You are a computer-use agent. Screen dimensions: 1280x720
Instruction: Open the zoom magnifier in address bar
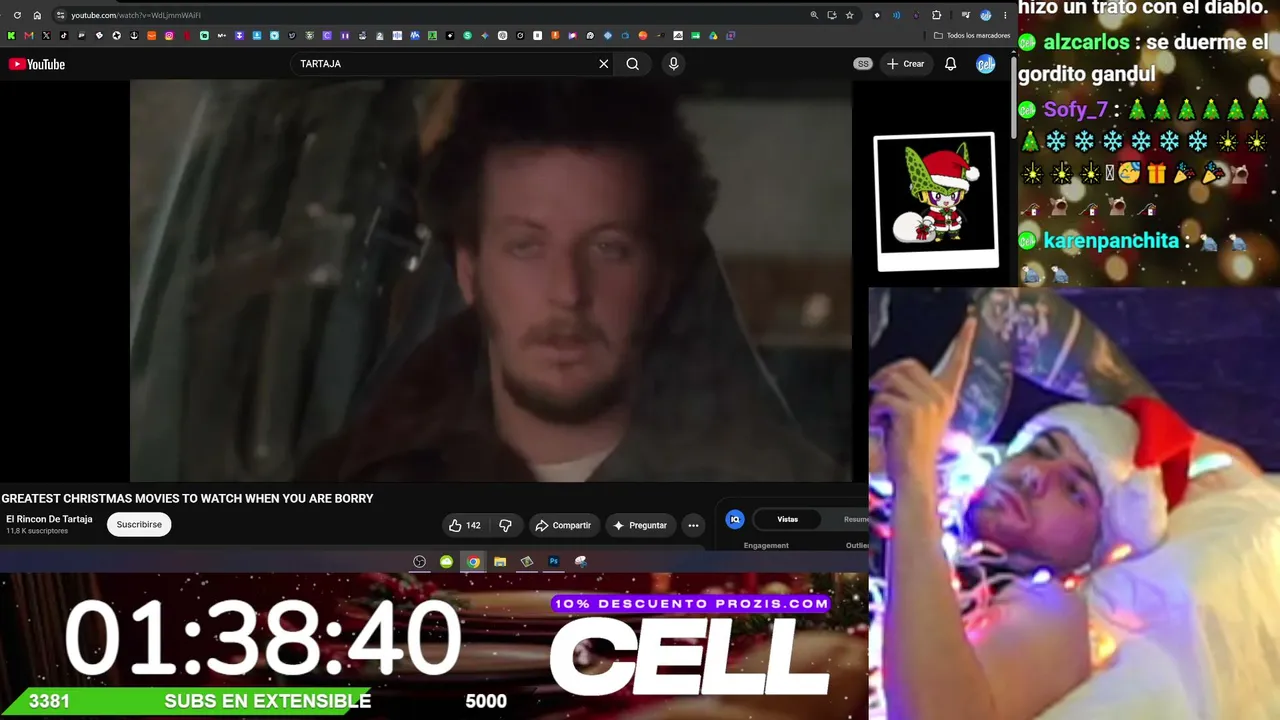point(814,15)
